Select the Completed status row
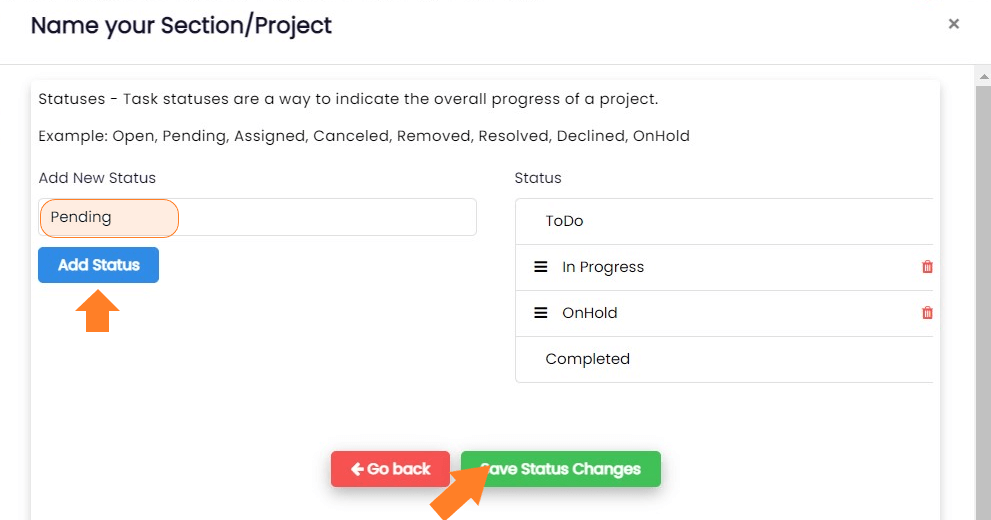This screenshot has height=520, width=991. click(724, 359)
